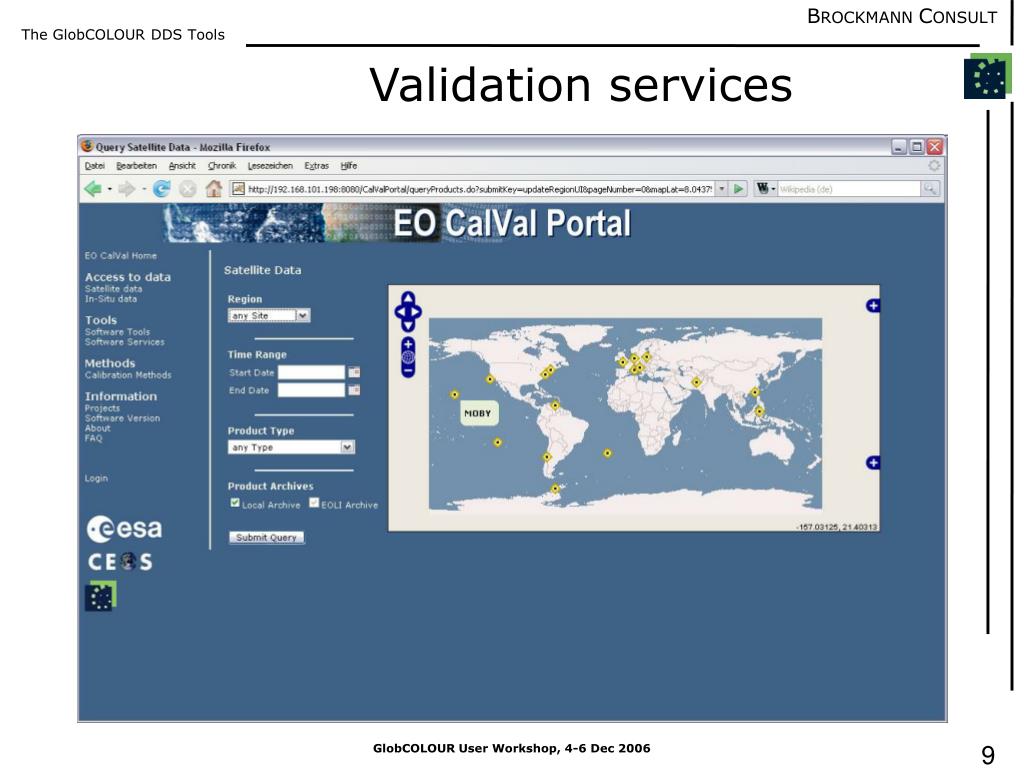This screenshot has width=1024, height=768.
Task: Click the Wikipedia (de) search field
Action: pos(849,189)
